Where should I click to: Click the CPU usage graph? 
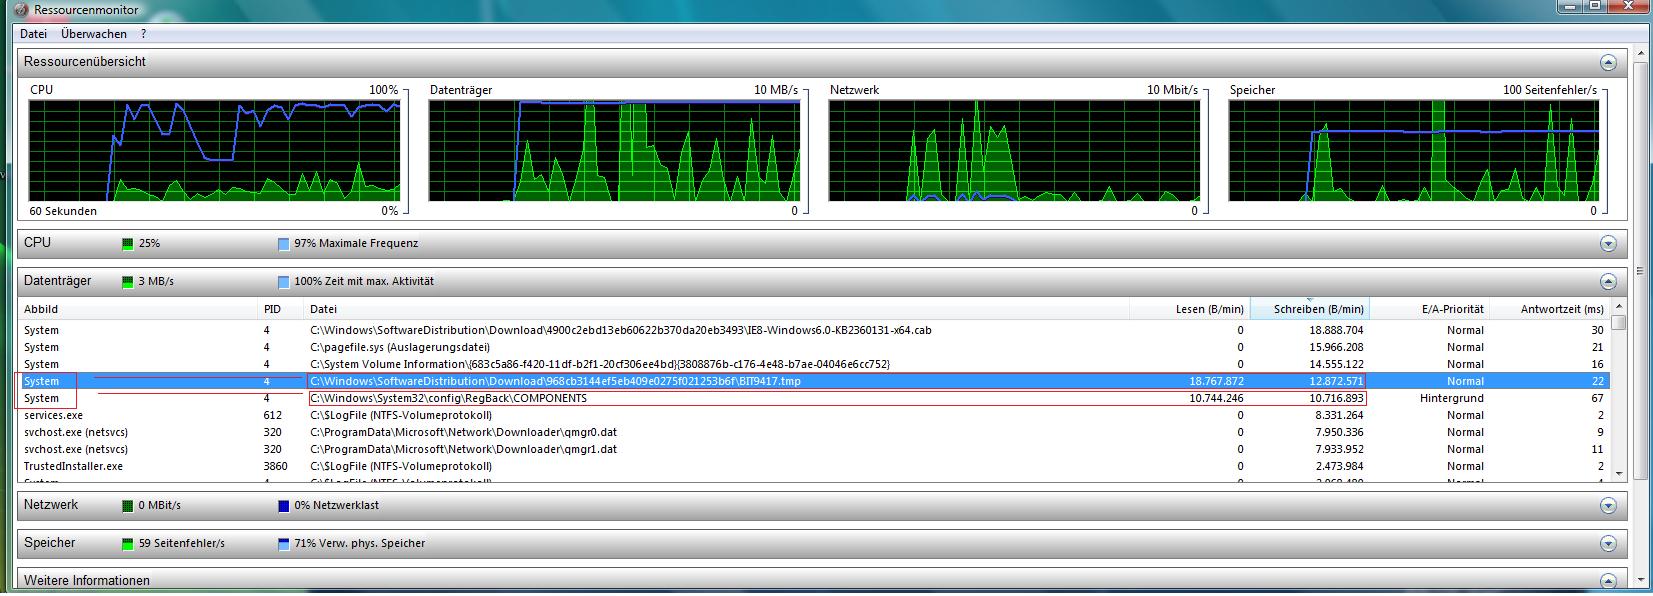pyautogui.click(x=214, y=151)
